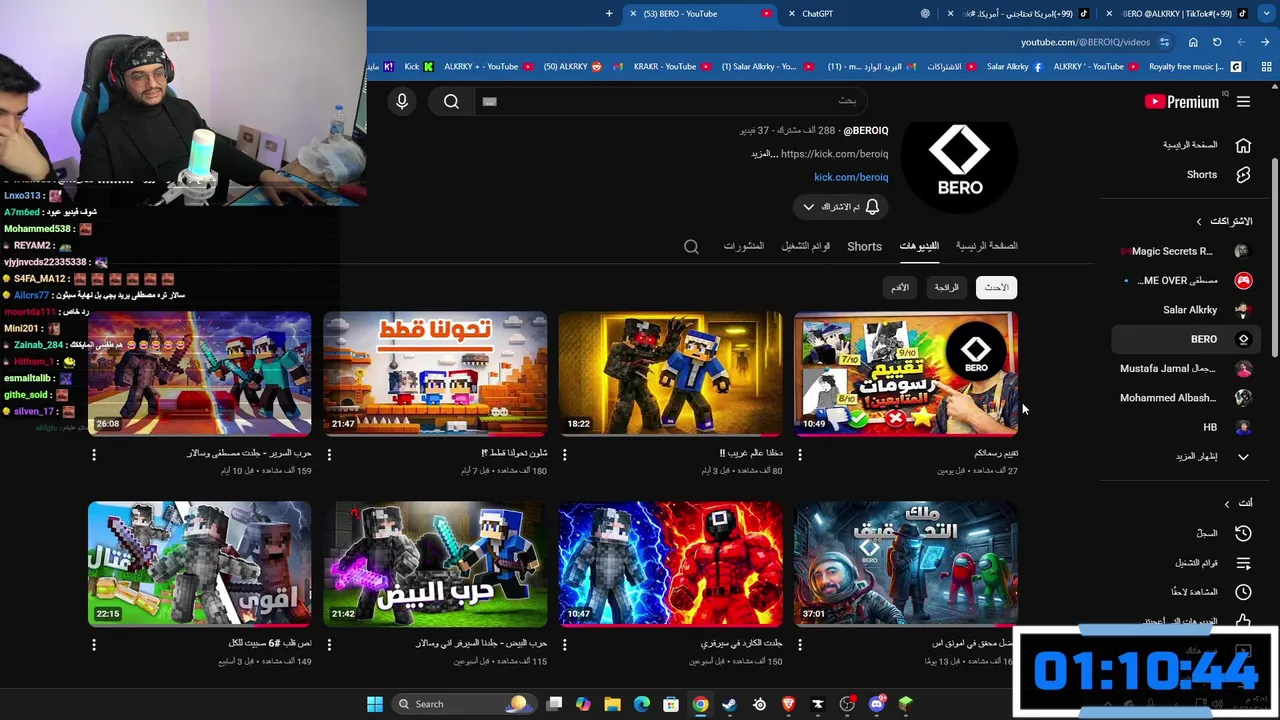Open the 18:22 video thumbnail
This screenshot has width=1280, height=720.
point(670,374)
